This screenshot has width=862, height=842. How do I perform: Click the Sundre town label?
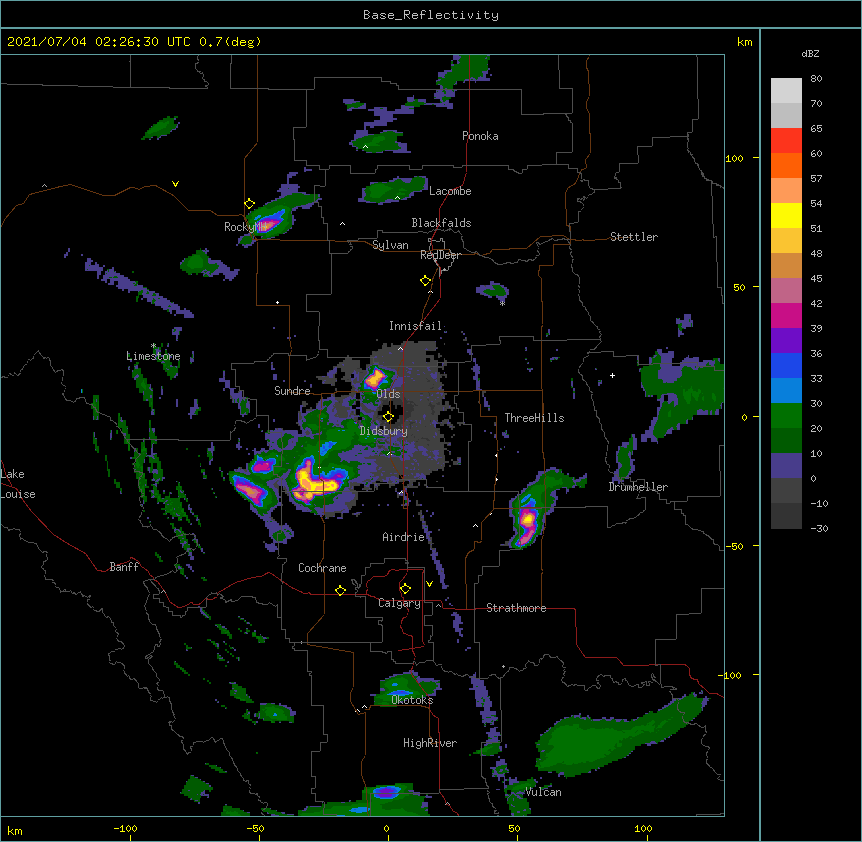[x=292, y=391]
